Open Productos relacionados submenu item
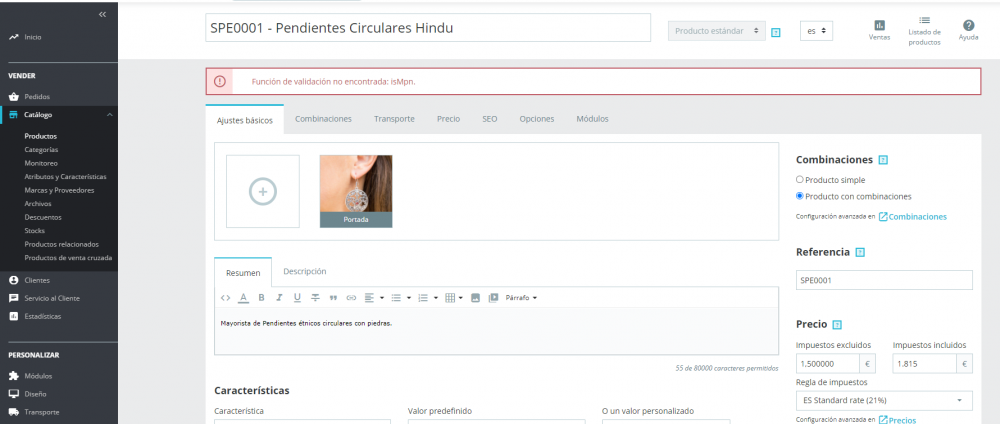1000x424 pixels. tap(61, 244)
